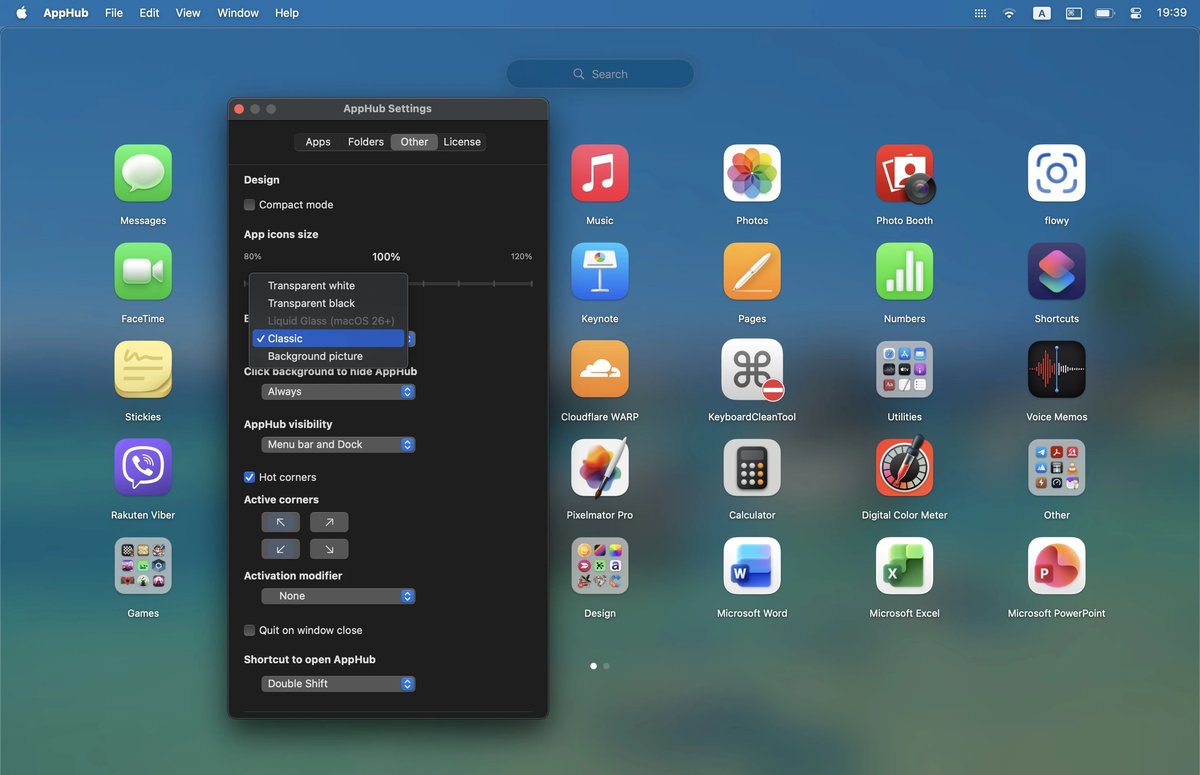Click the Search field

[x=600, y=73]
